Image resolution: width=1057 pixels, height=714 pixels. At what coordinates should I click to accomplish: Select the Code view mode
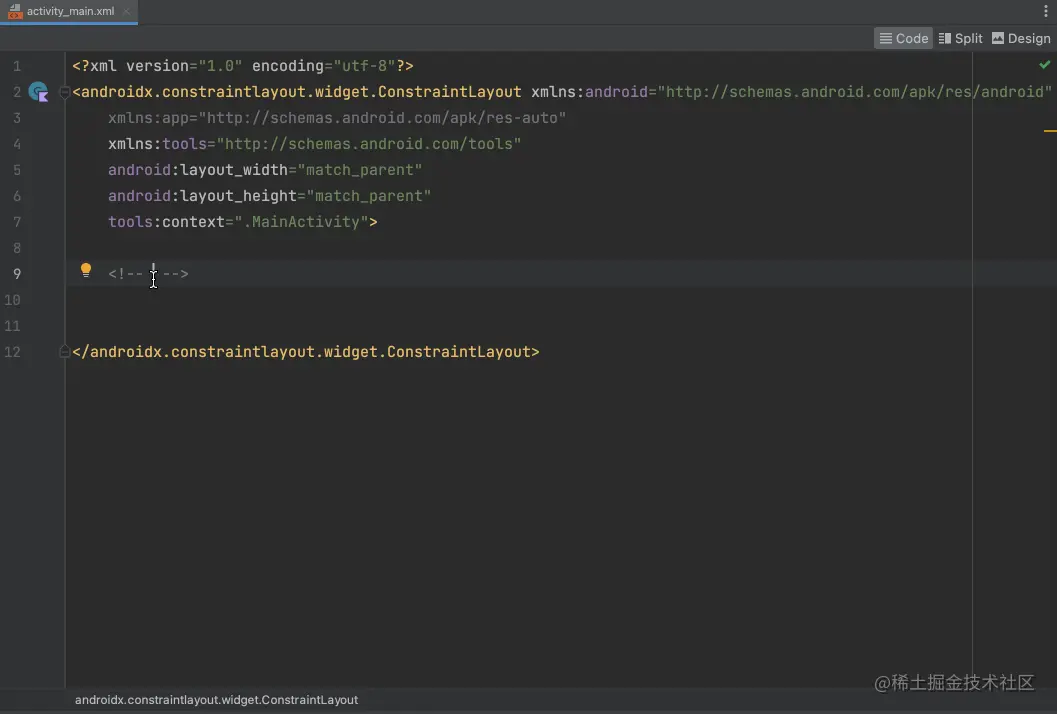point(903,38)
